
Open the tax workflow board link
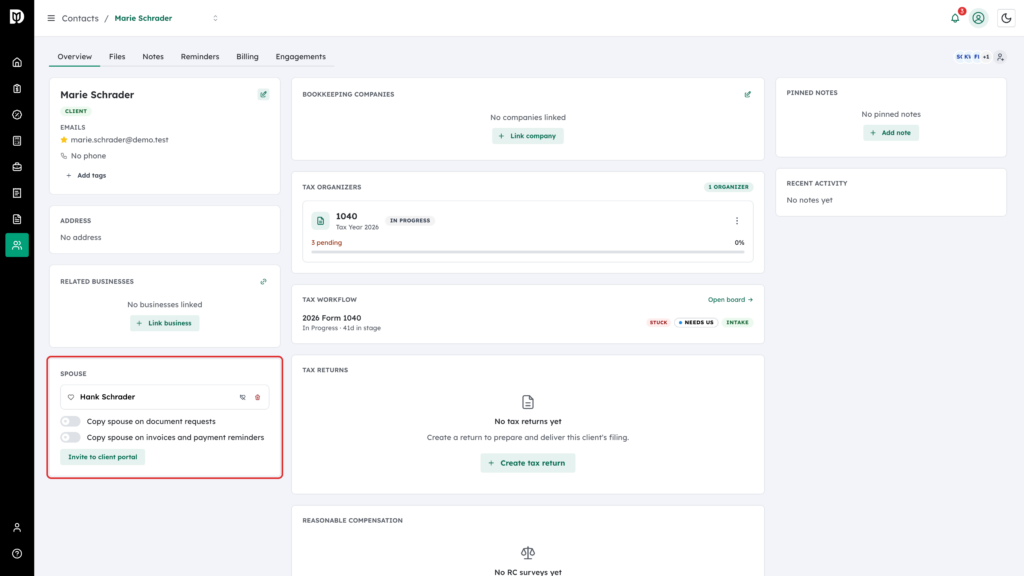click(x=730, y=300)
